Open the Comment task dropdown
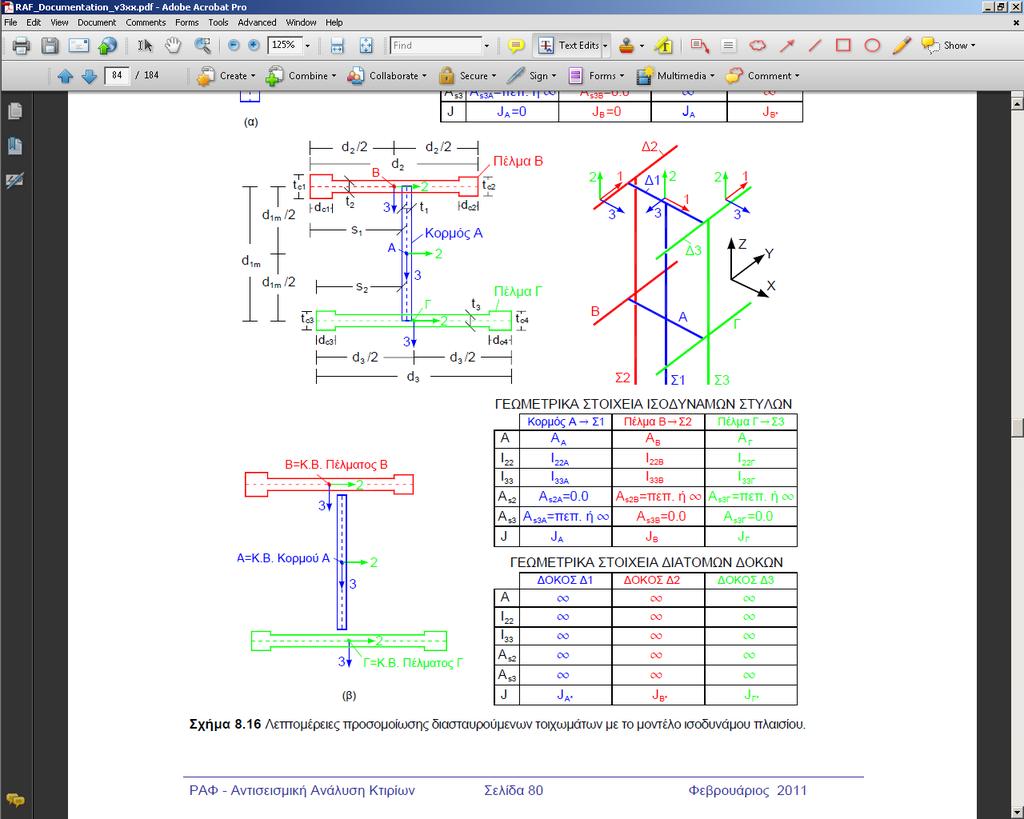 [x=763, y=76]
